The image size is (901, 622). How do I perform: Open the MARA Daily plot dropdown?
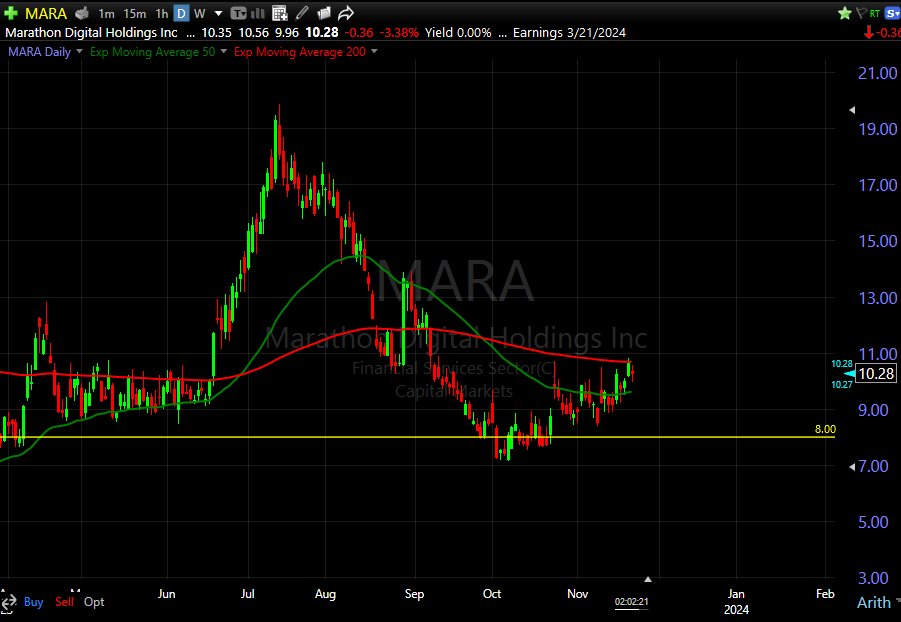tap(79, 52)
